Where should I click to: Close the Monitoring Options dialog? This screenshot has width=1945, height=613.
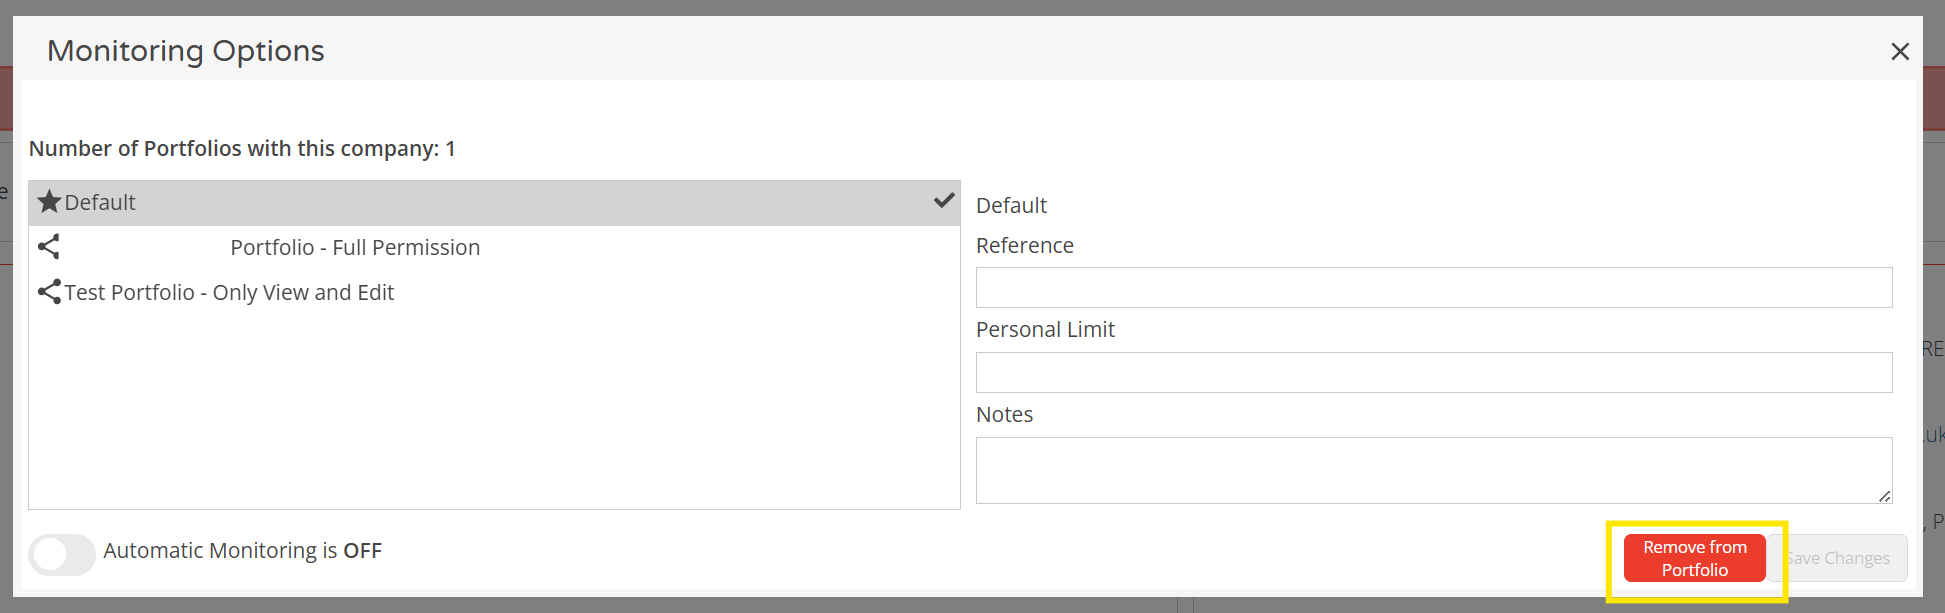coord(1900,51)
